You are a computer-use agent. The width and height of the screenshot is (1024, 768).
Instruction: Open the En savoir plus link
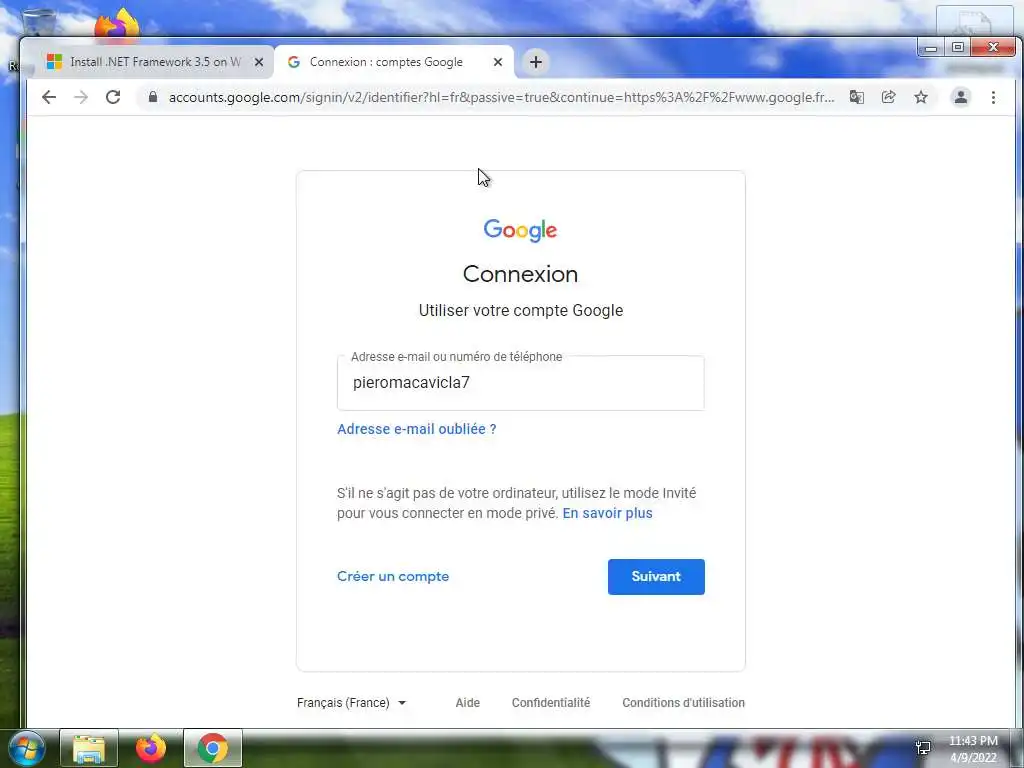click(607, 513)
